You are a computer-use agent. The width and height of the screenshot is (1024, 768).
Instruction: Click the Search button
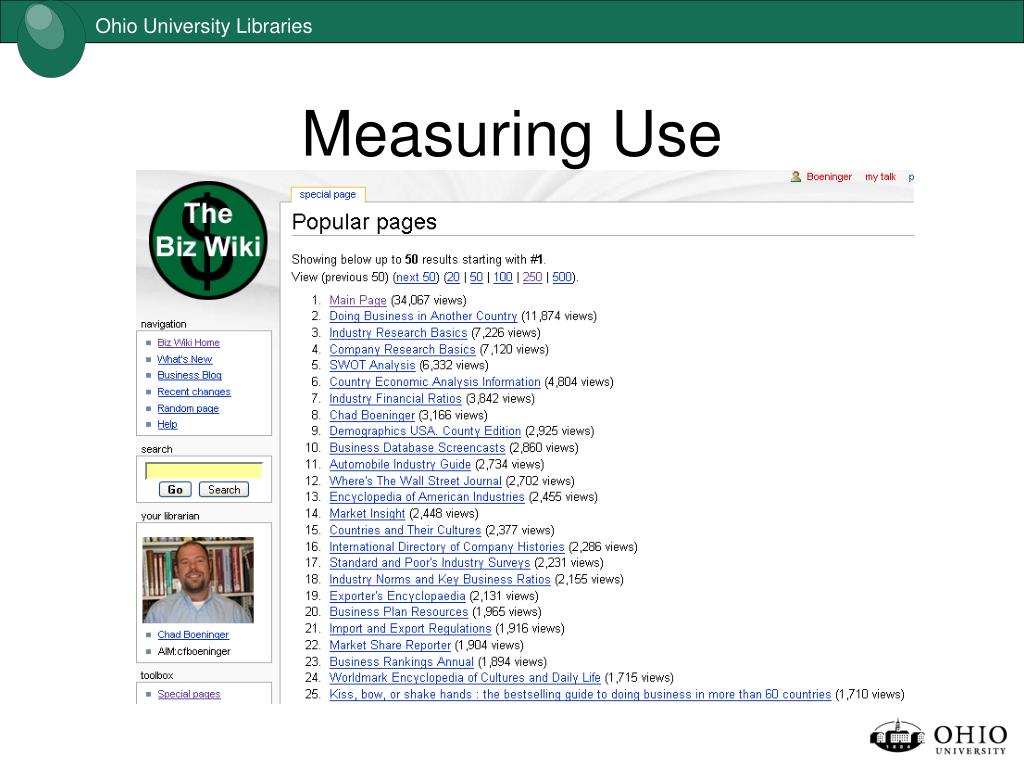click(224, 490)
